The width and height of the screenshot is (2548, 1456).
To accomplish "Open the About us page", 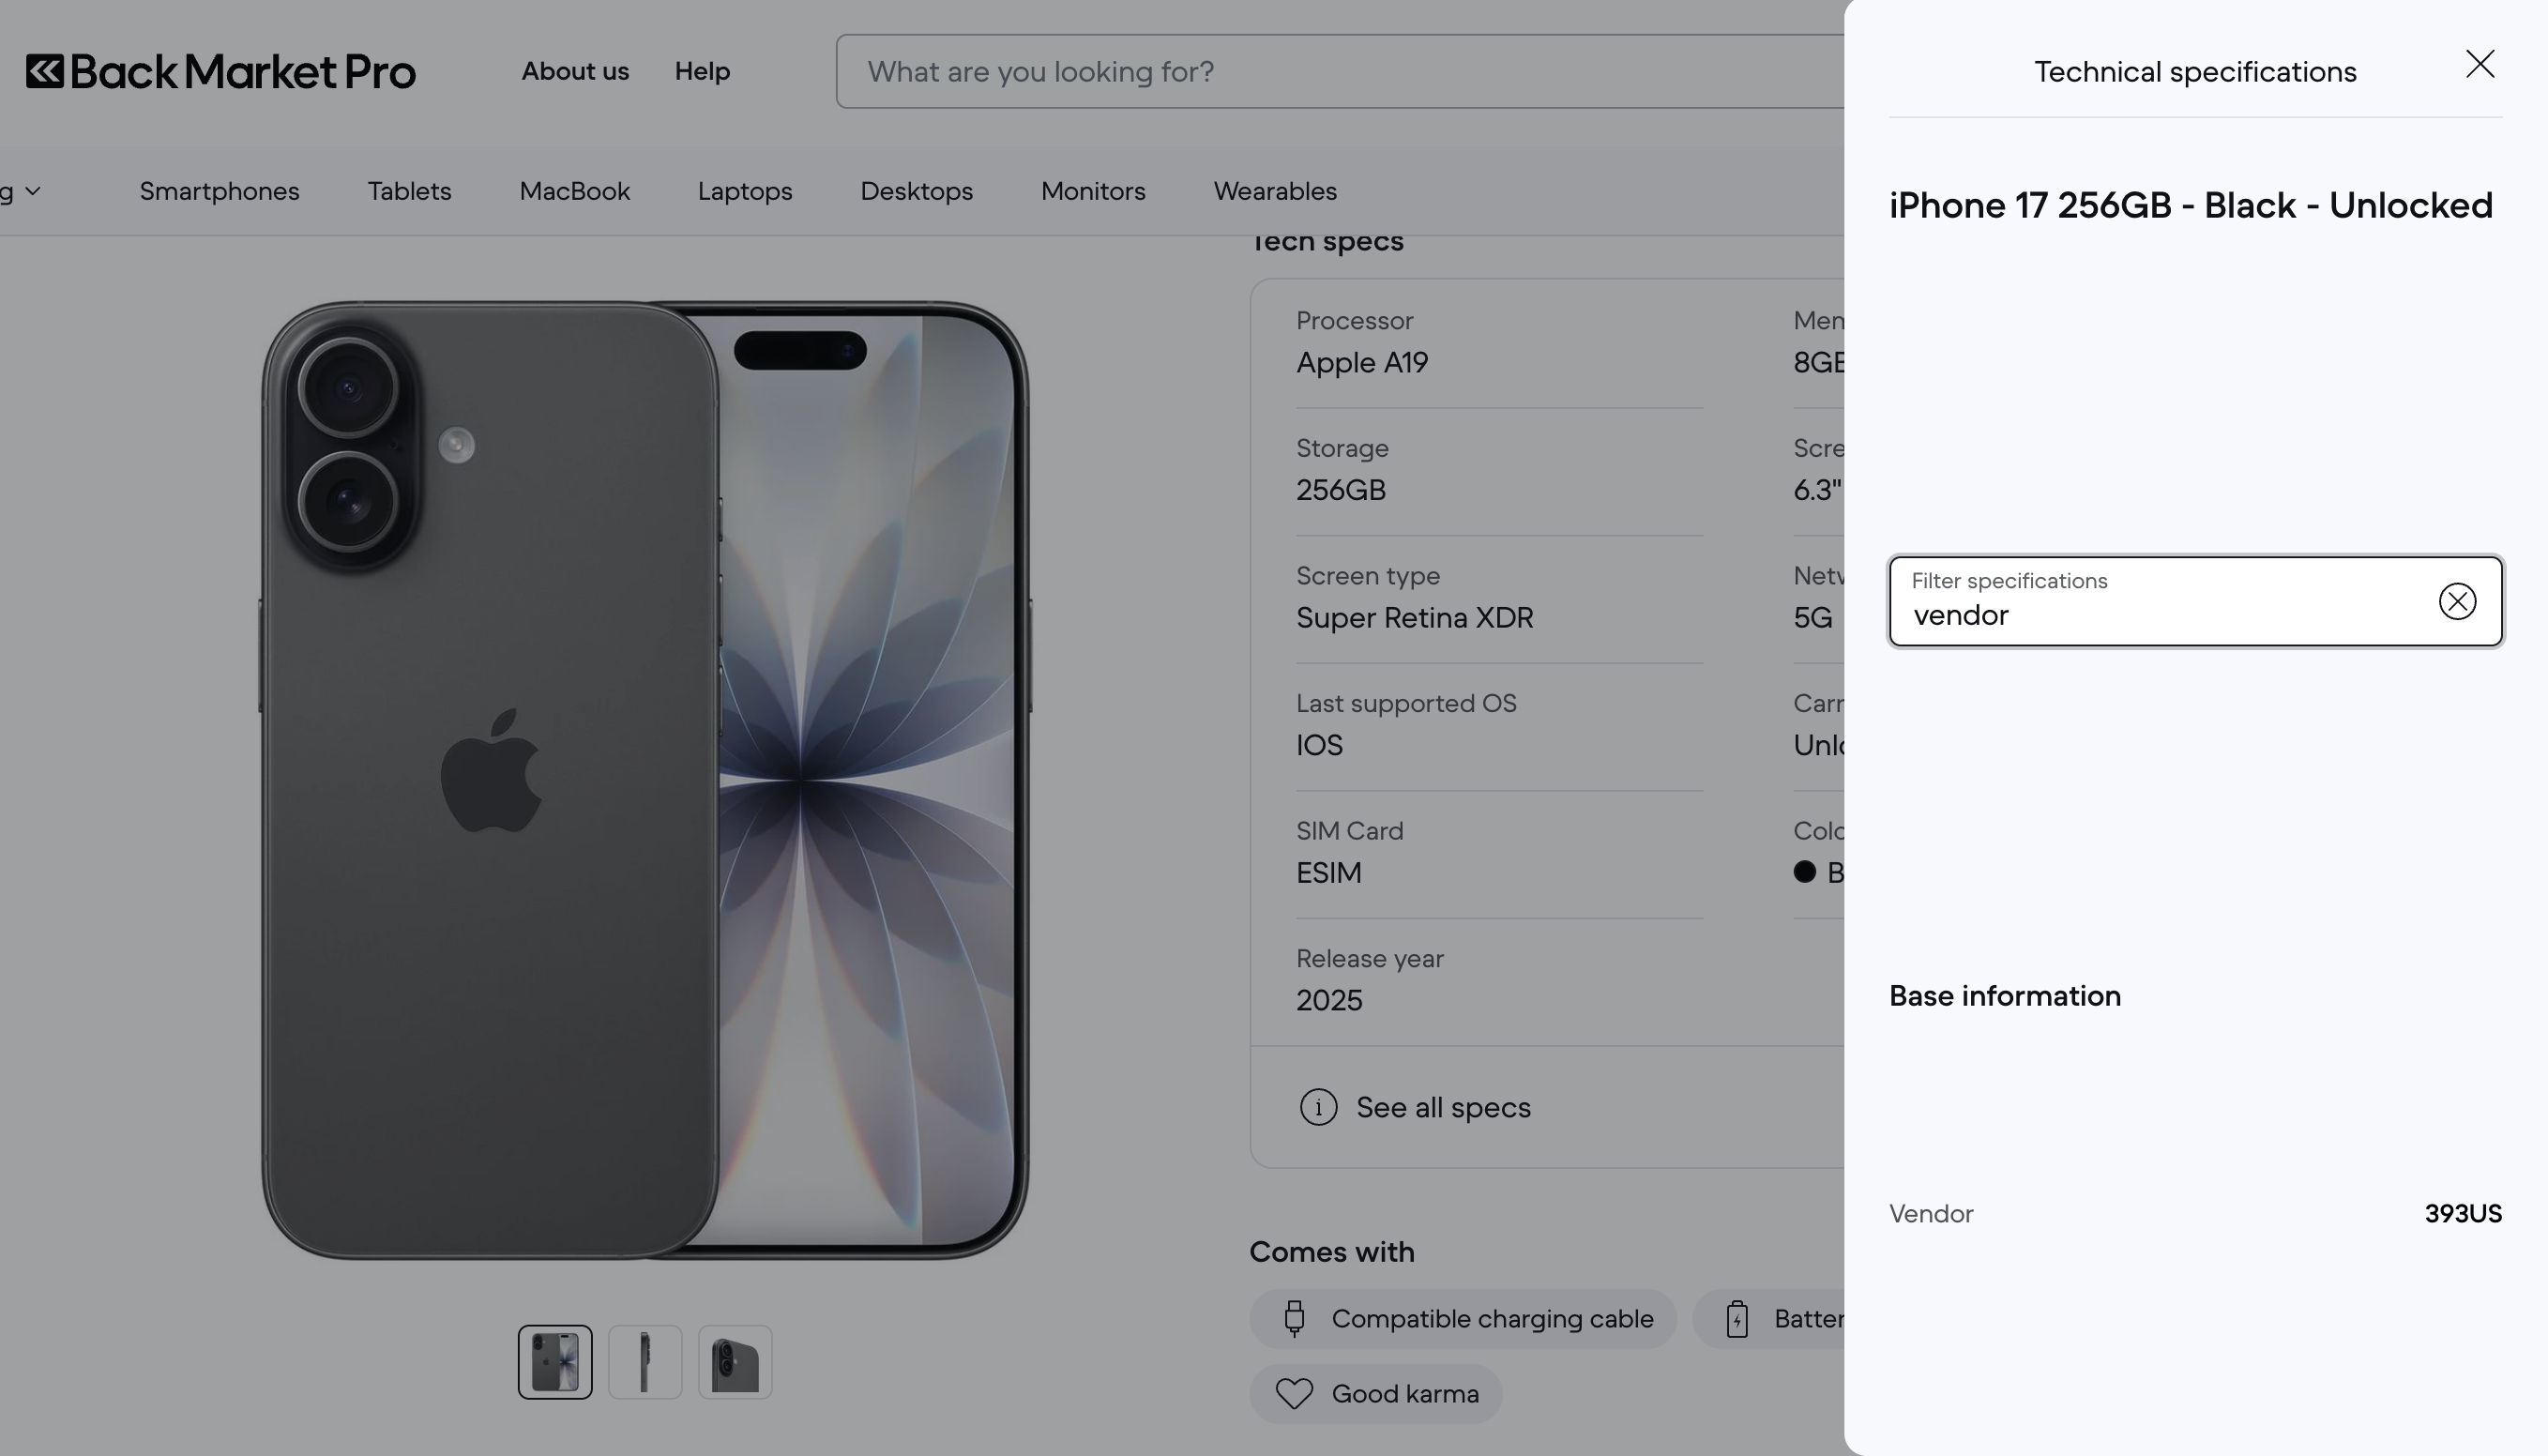I will pyautogui.click(x=575, y=72).
